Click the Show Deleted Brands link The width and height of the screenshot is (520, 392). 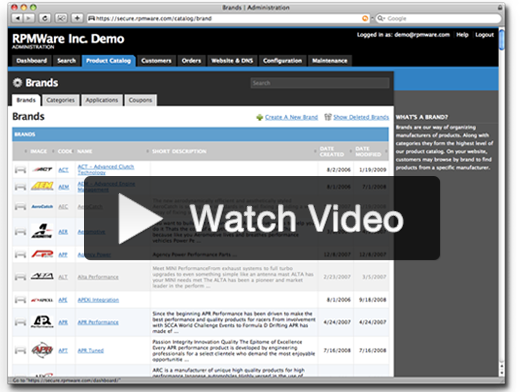pos(361,117)
